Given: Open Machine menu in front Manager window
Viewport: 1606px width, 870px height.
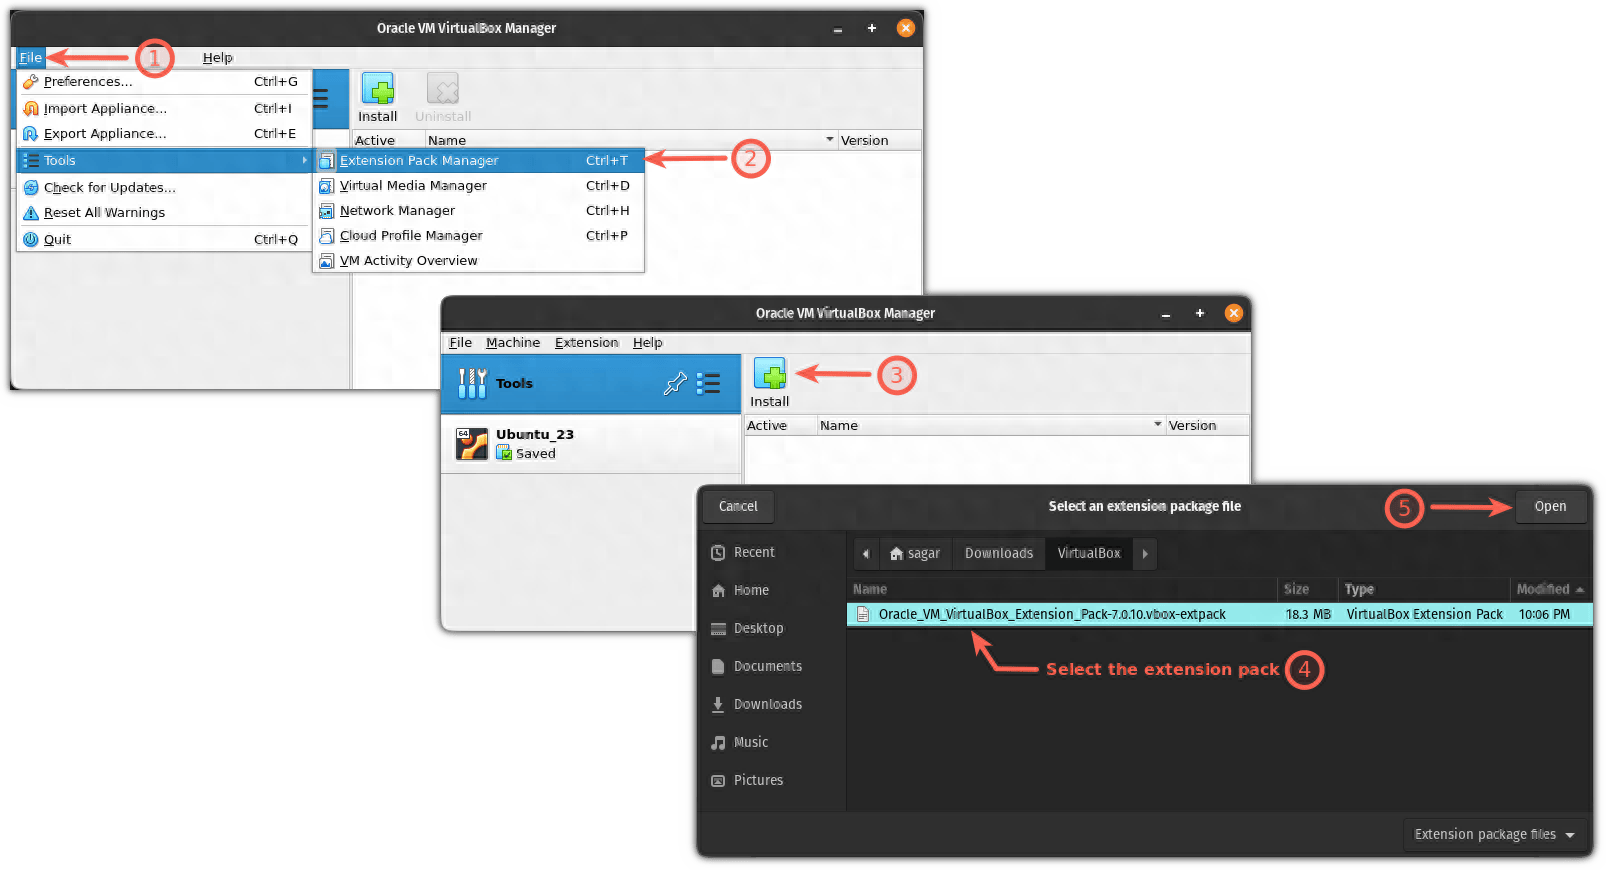Looking at the screenshot, I should pyautogui.click(x=513, y=343).
